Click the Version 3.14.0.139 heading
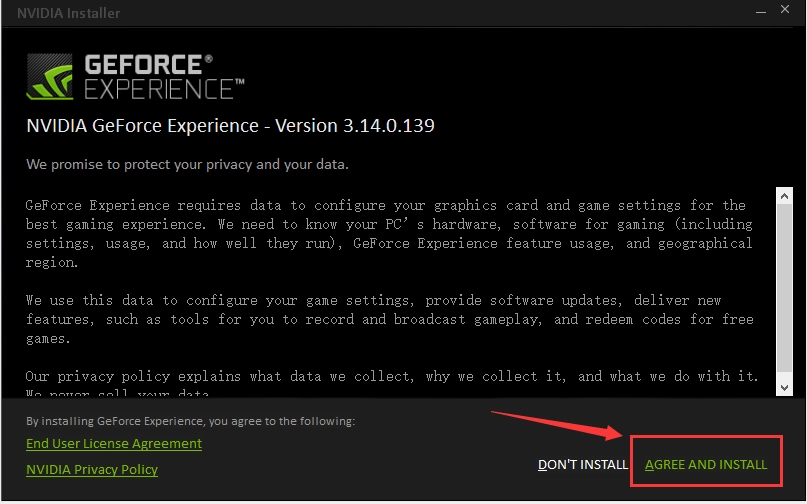Image resolution: width=807 pixels, height=504 pixels. (x=230, y=127)
